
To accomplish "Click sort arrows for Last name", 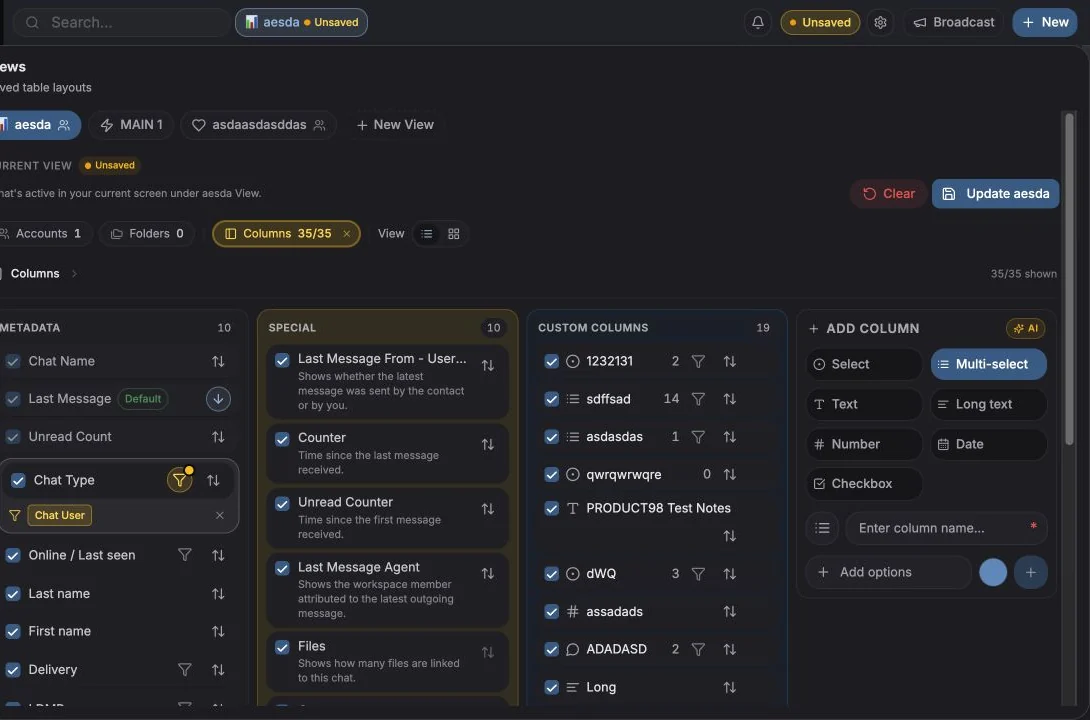I will [218, 594].
